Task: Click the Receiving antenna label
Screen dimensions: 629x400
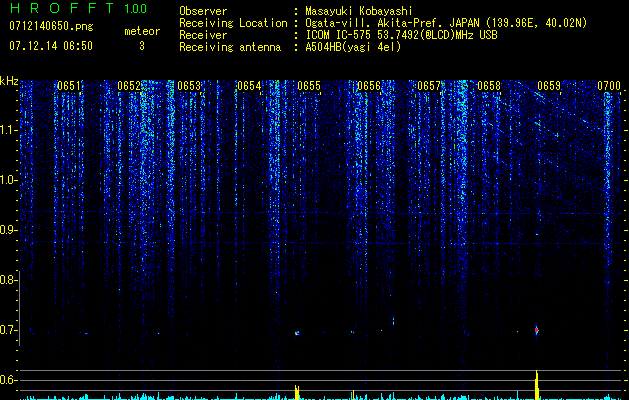Action: coord(230,47)
